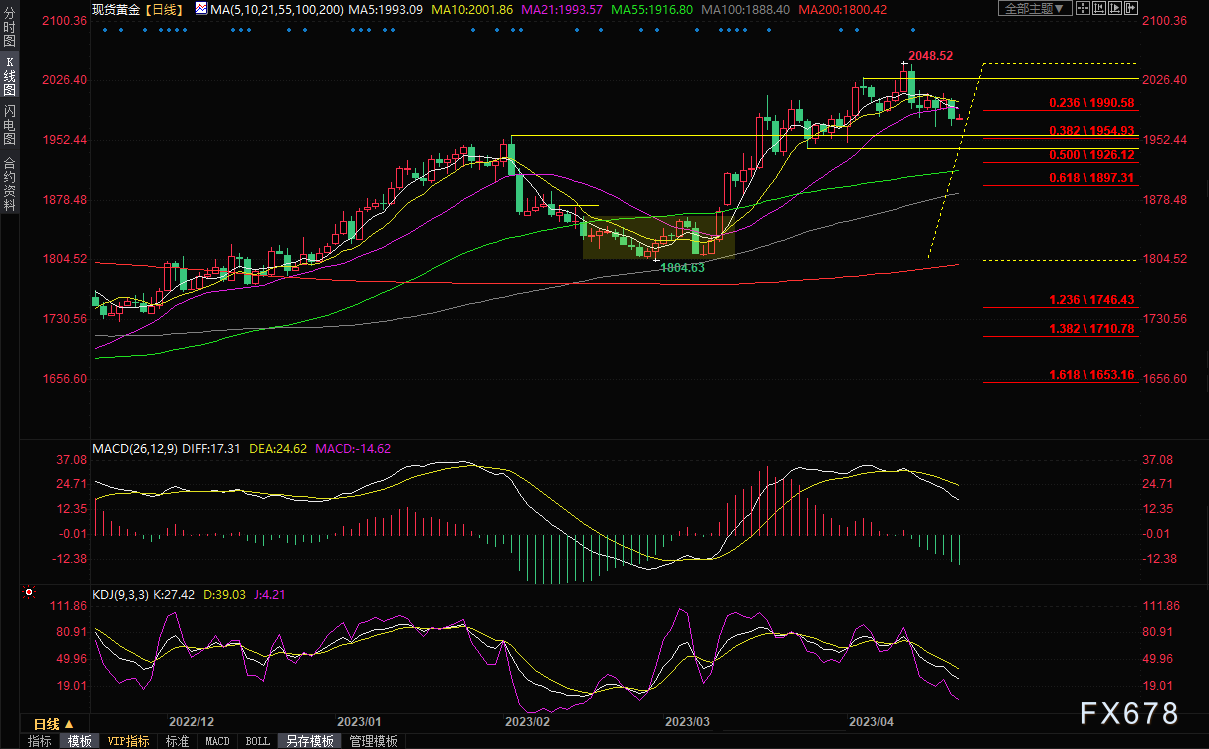1209x749 pixels.
Task: Select the 标准 template
Action: (x=178, y=741)
